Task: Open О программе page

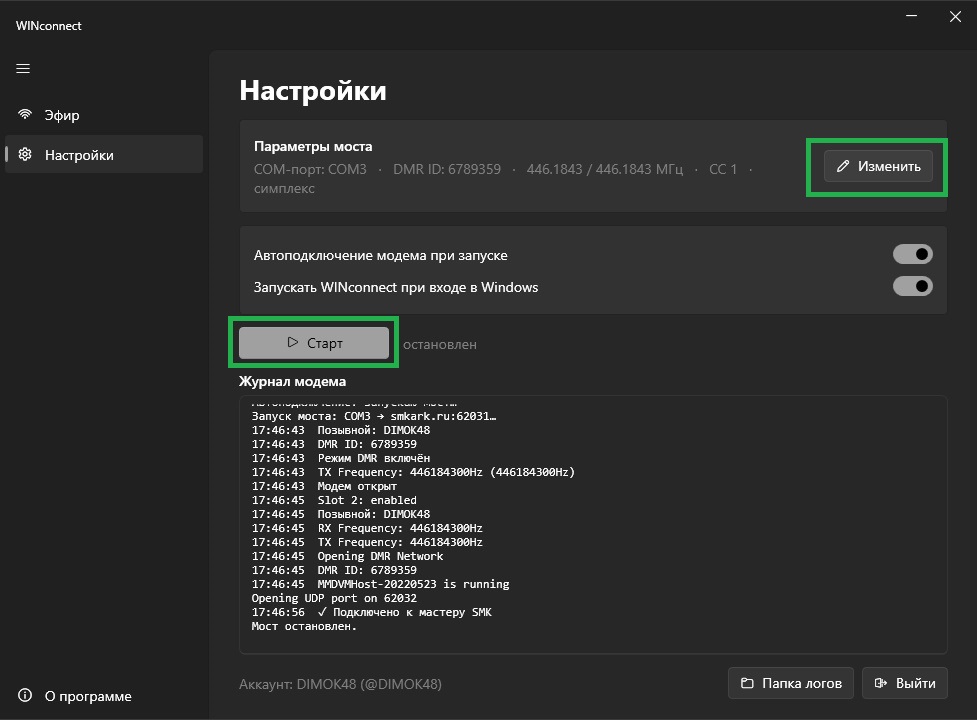Action: 104,696
